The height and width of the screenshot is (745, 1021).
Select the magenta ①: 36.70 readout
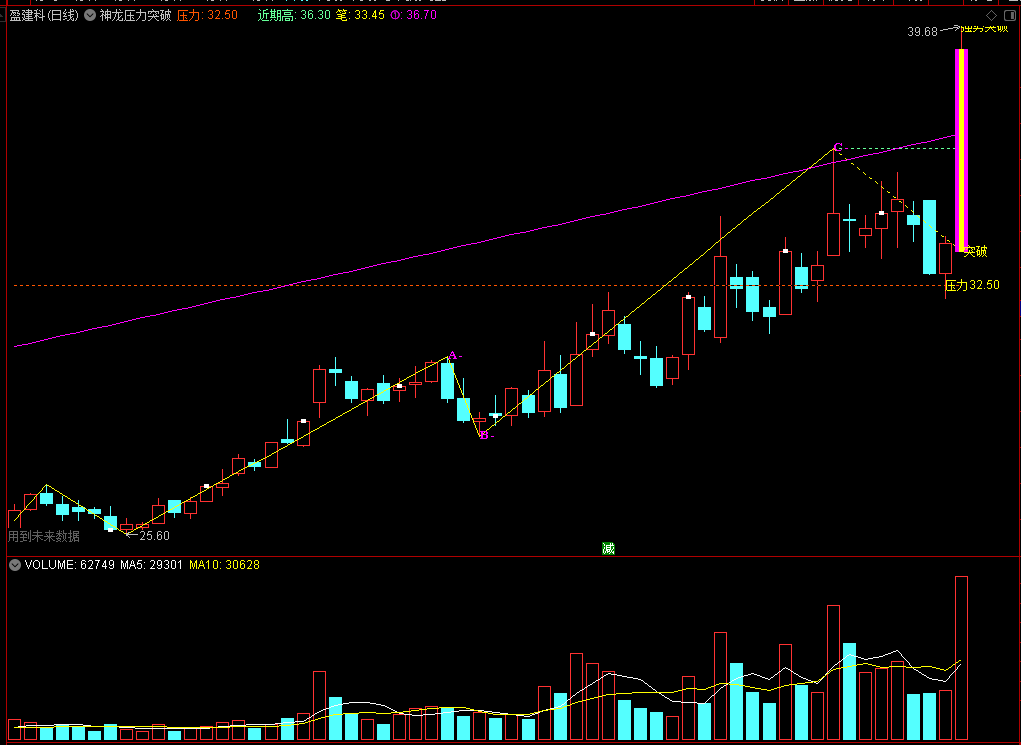point(413,15)
